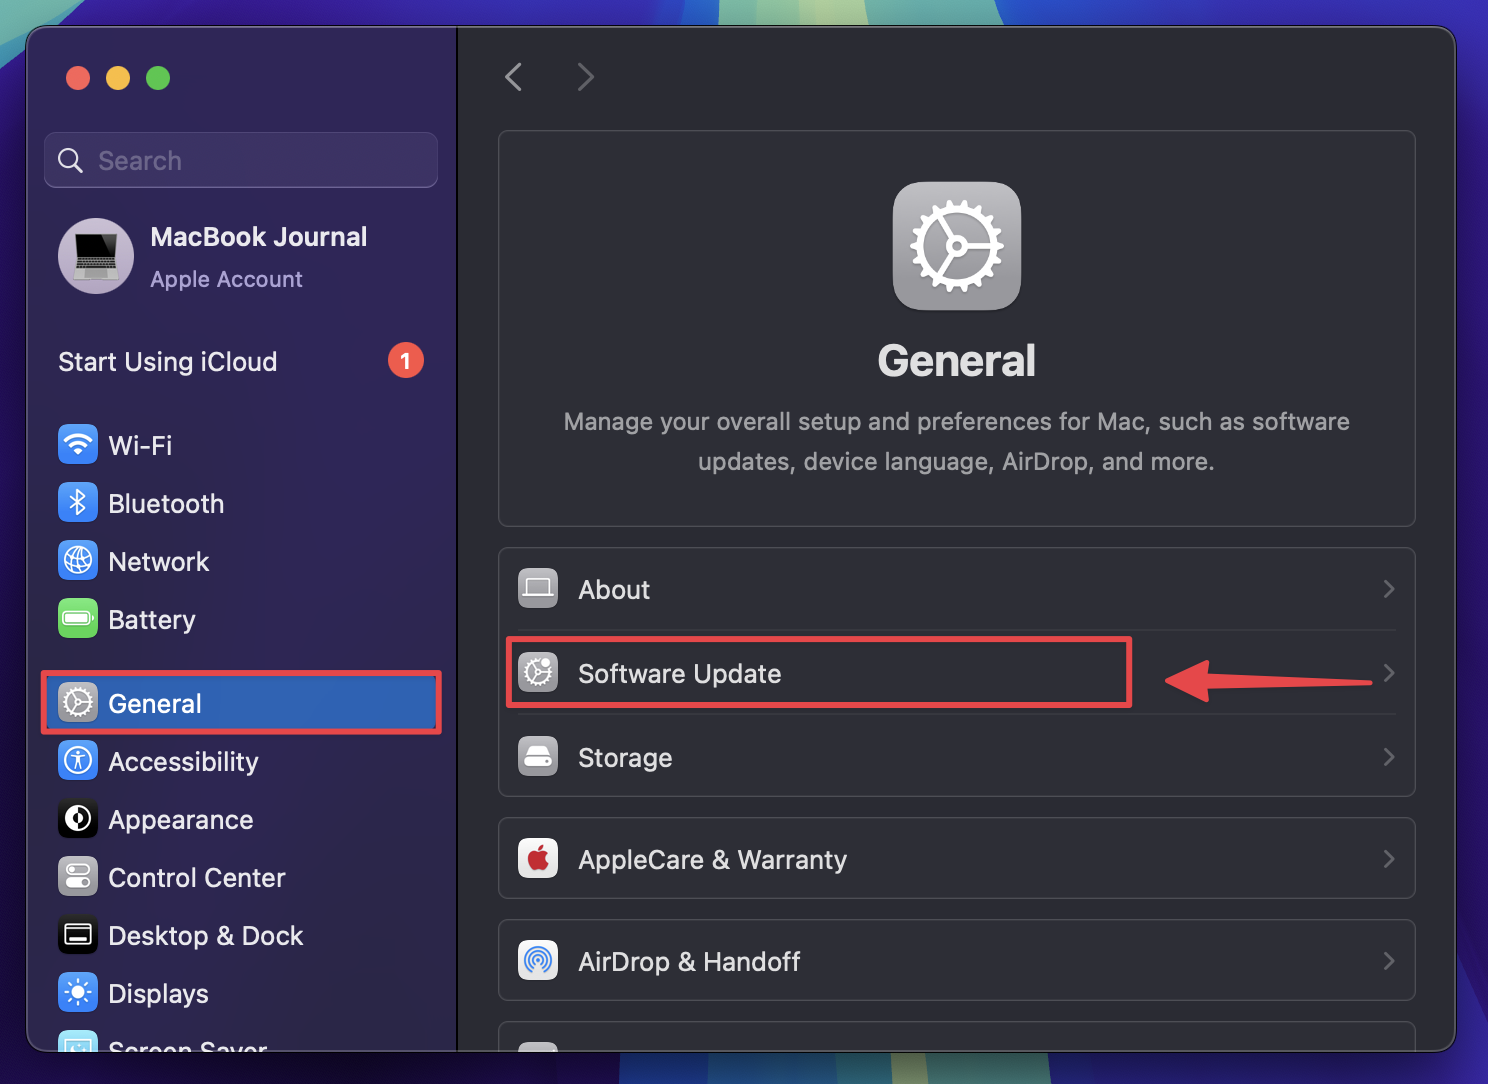Select the Bluetooth sidebar icon
Screen dimensions: 1488x1084
pyautogui.click(x=78, y=503)
